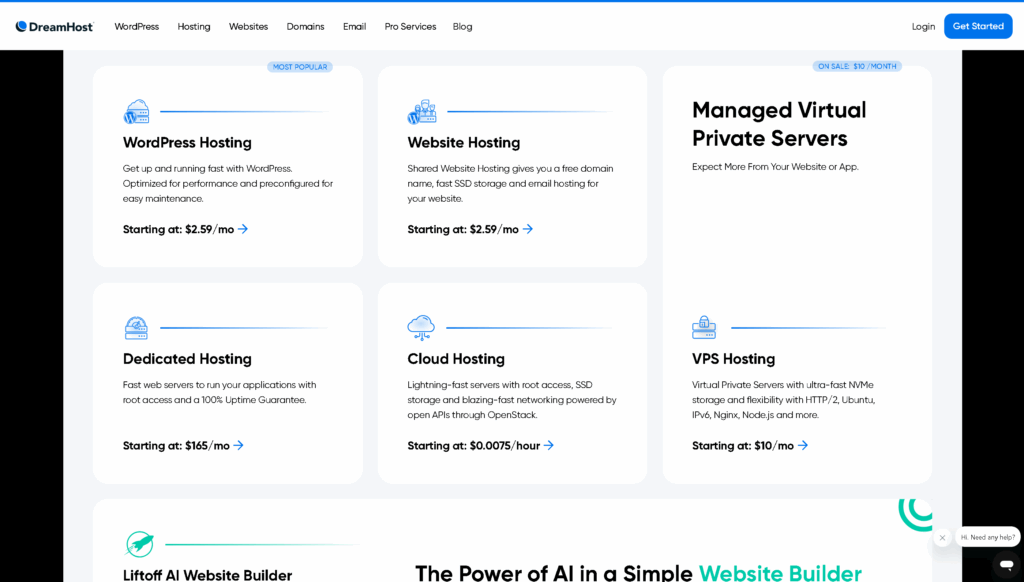This screenshot has width=1024, height=582.
Task: Click 'Expect More From Your Website or App.' text
Action: [775, 167]
